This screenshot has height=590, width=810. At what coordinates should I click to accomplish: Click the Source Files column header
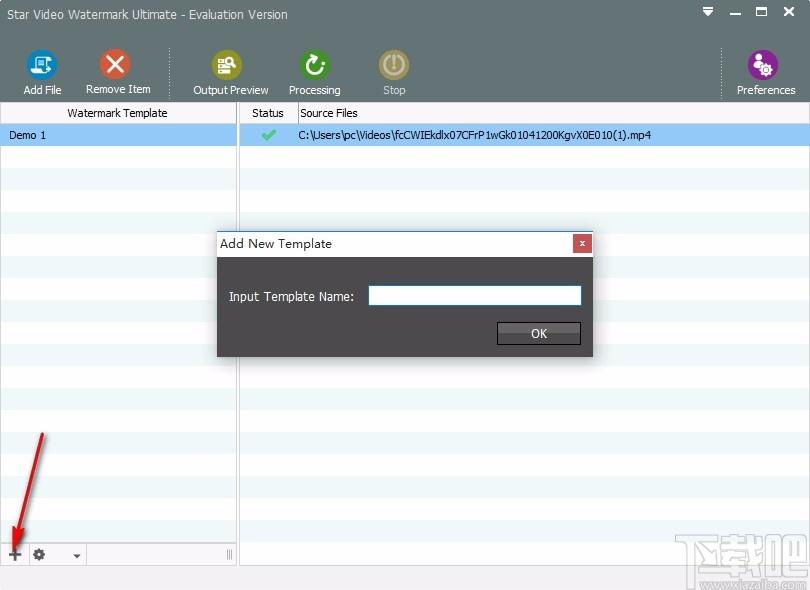[x=329, y=113]
